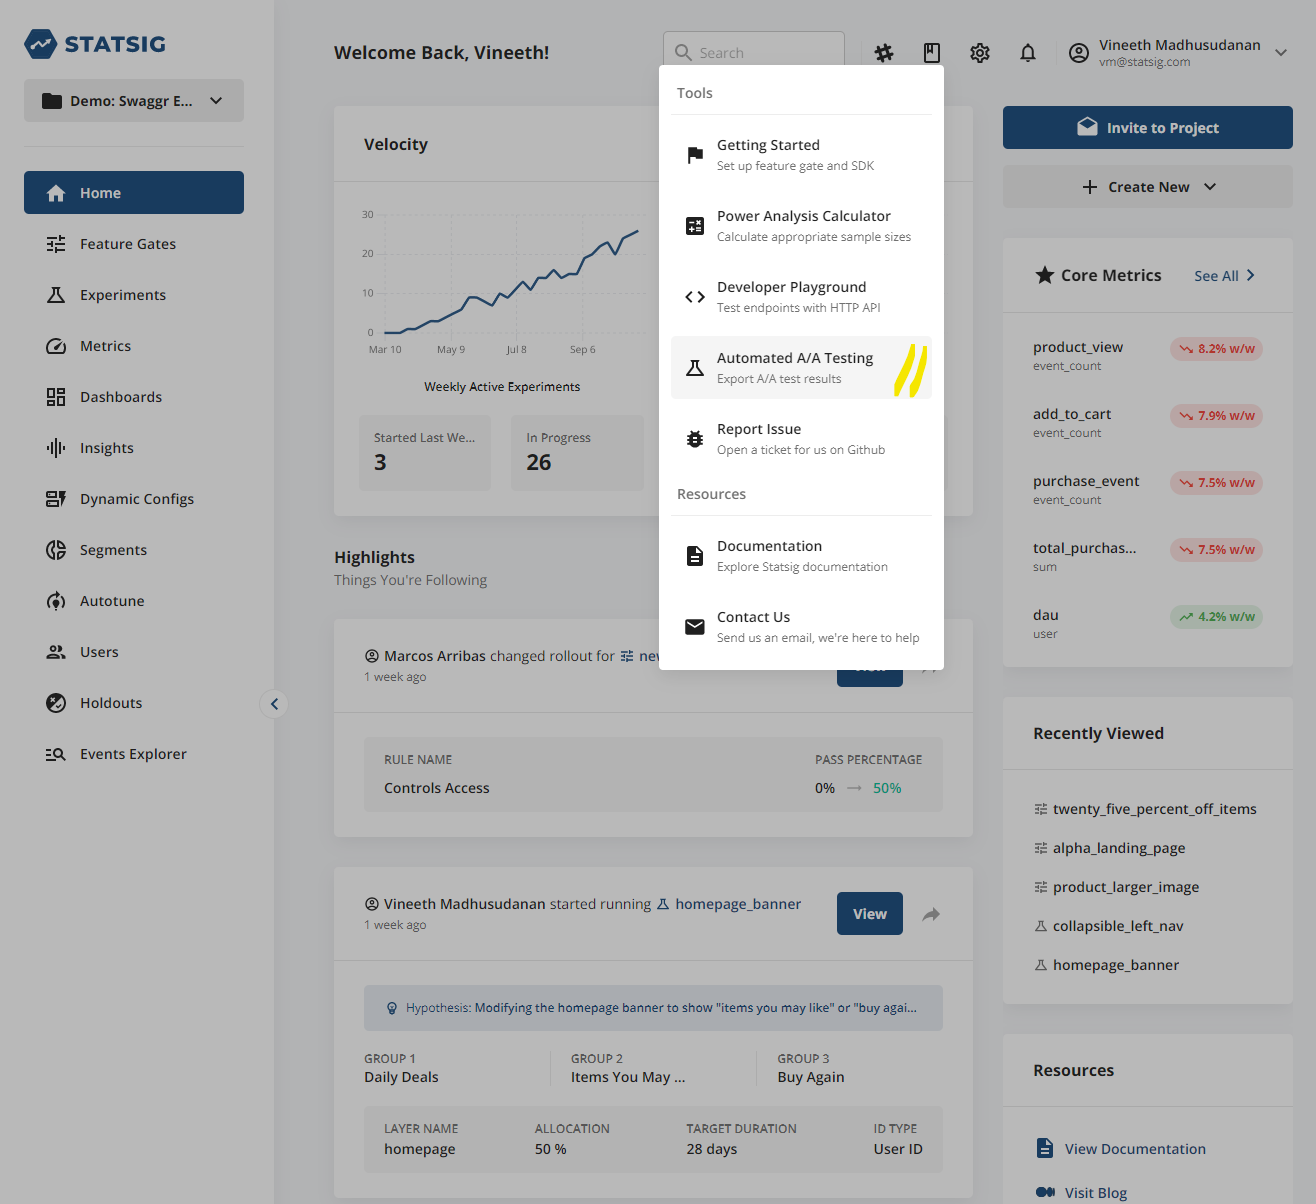Image resolution: width=1316 pixels, height=1204 pixels.
Task: Open homepage_banner in Recently Viewed
Action: [x=1116, y=965]
